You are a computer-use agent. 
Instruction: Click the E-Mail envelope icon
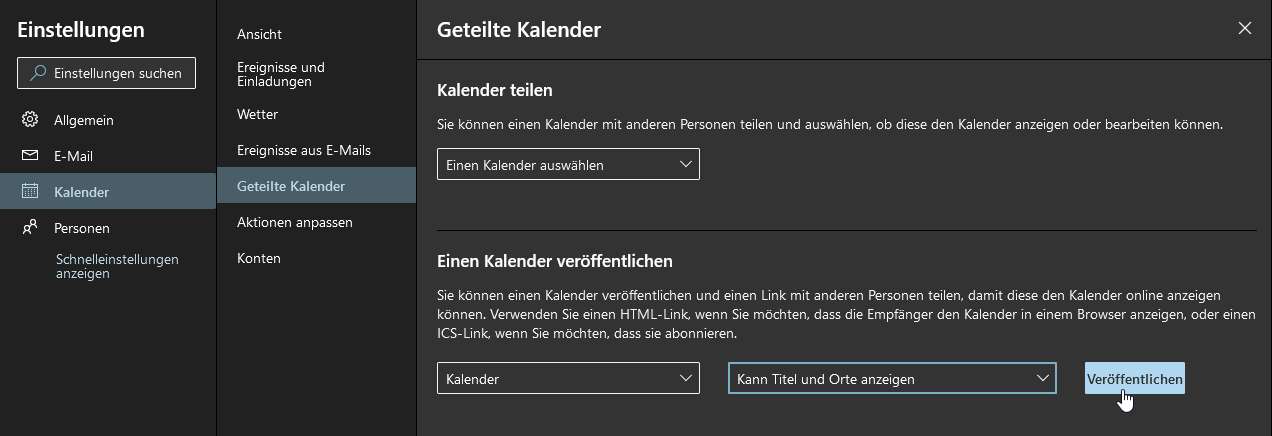pos(30,156)
